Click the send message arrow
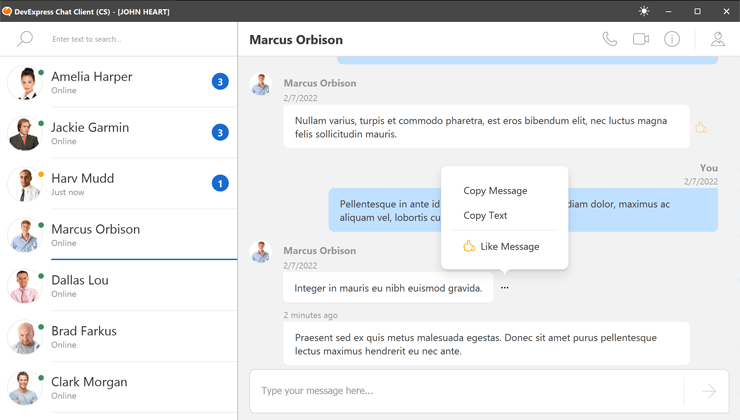The width and height of the screenshot is (740, 420). point(708,391)
